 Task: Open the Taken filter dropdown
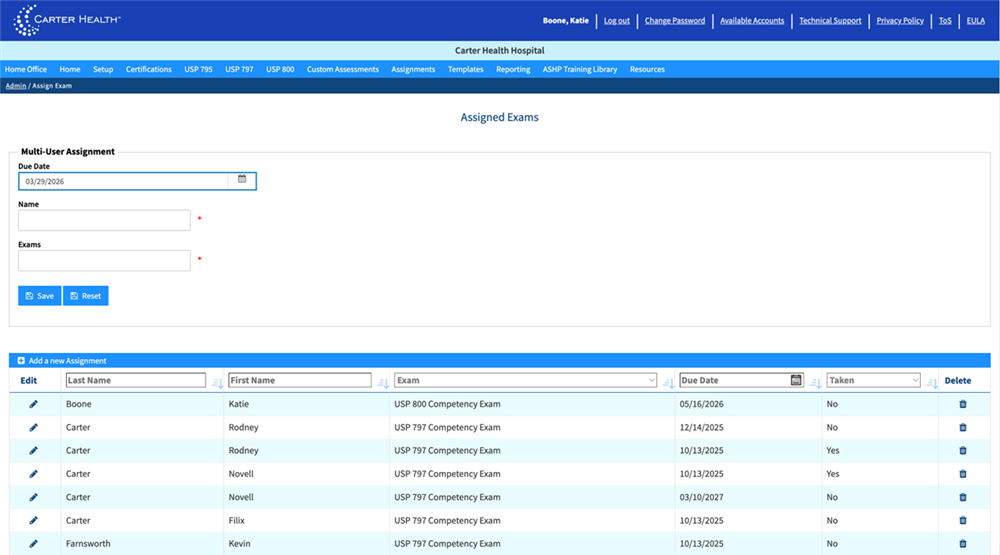click(914, 380)
